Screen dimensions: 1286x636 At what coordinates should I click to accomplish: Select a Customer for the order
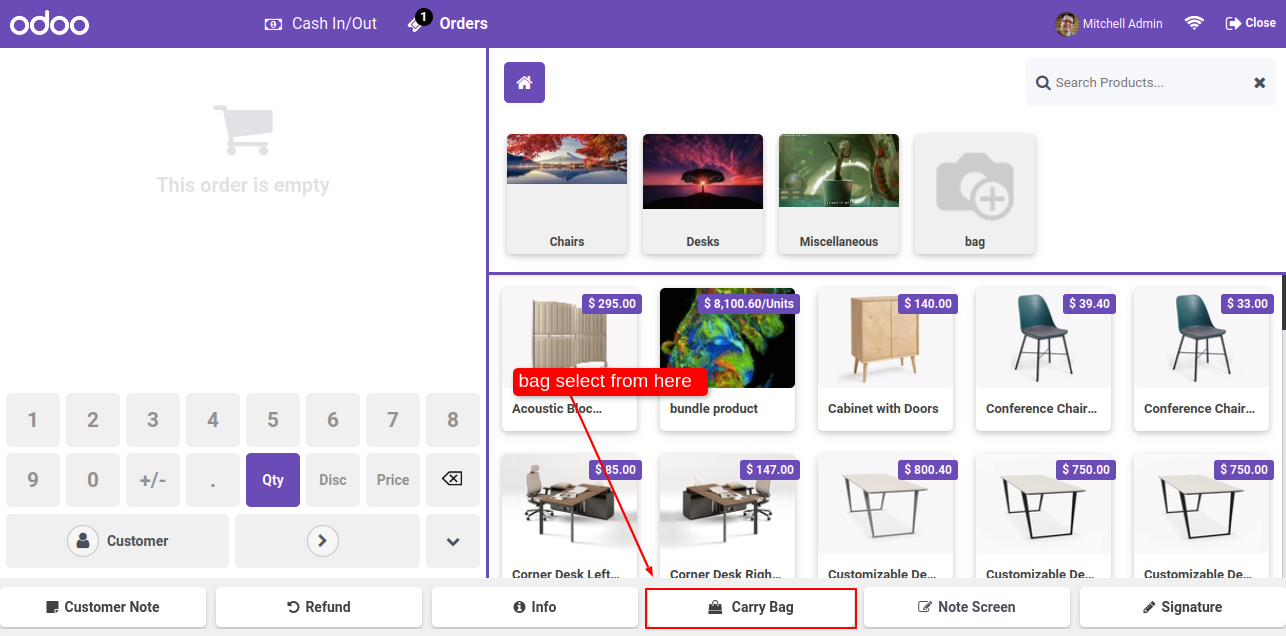pos(118,541)
